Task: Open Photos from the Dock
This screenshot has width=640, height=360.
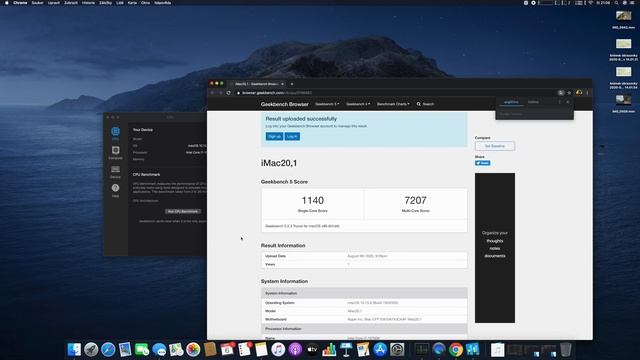Action: [193, 350]
